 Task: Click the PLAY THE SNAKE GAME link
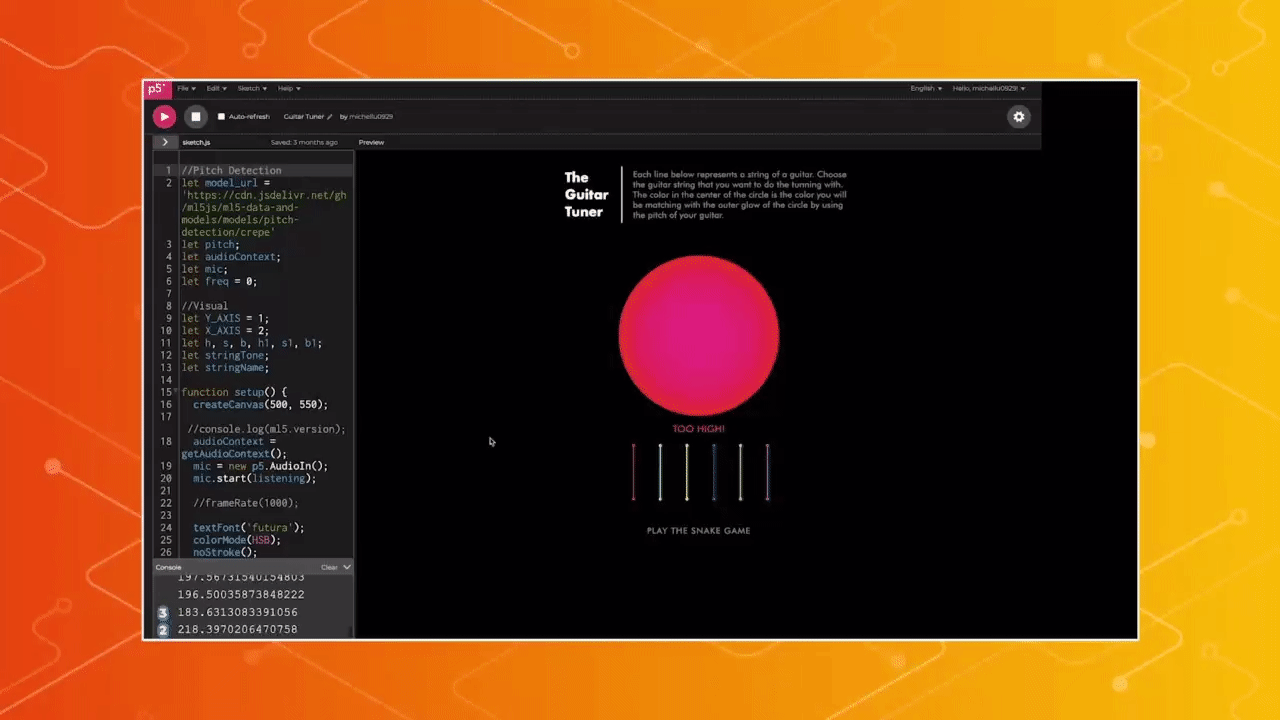[x=698, y=531]
